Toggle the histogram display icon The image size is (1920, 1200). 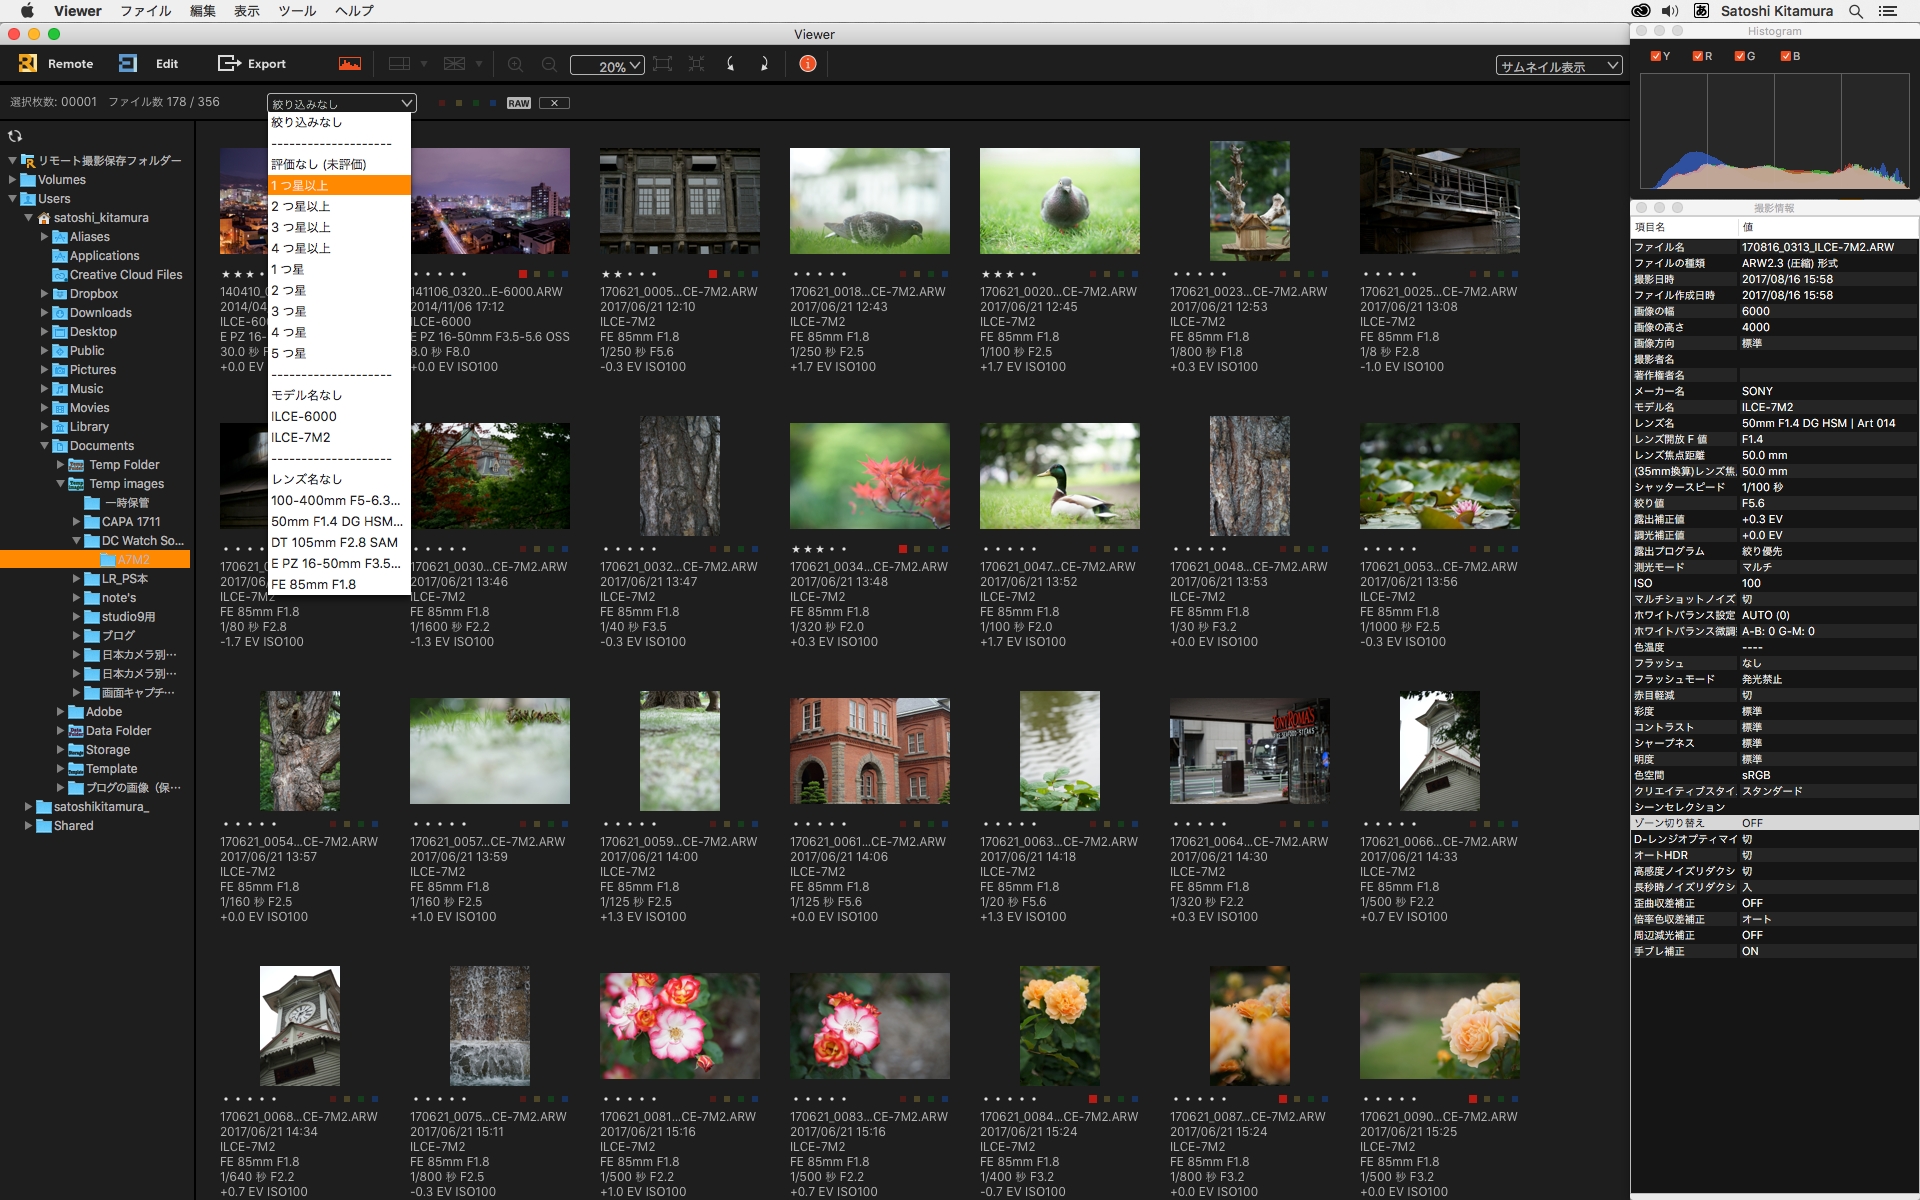pyautogui.click(x=350, y=63)
